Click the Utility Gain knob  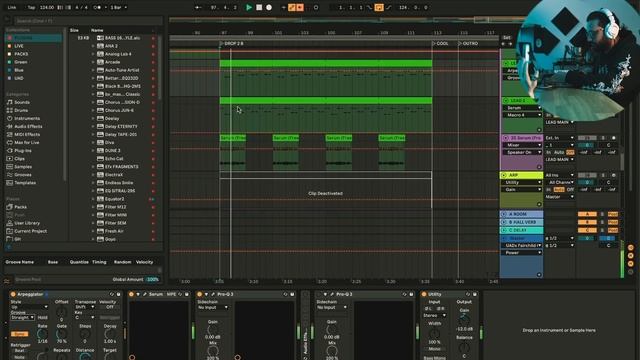[x=464, y=320]
